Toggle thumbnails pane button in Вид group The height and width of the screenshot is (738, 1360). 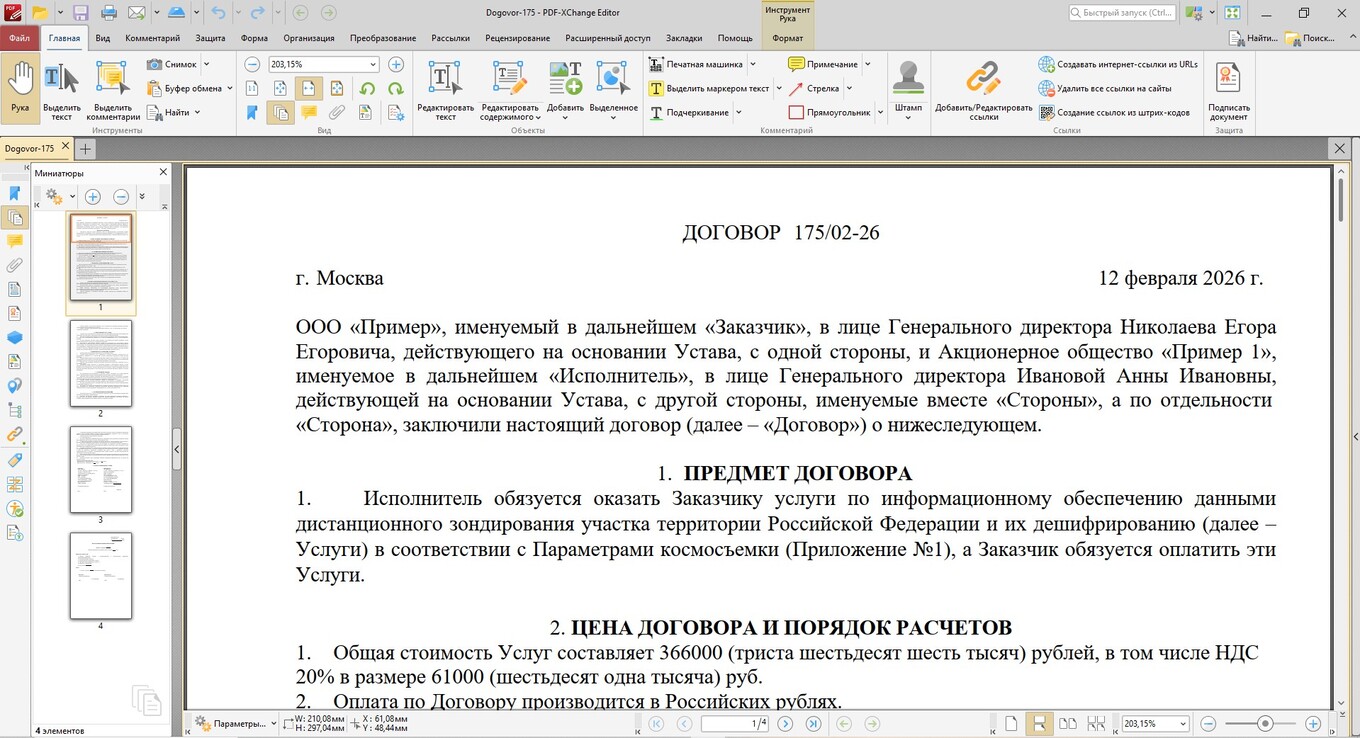tap(281, 113)
